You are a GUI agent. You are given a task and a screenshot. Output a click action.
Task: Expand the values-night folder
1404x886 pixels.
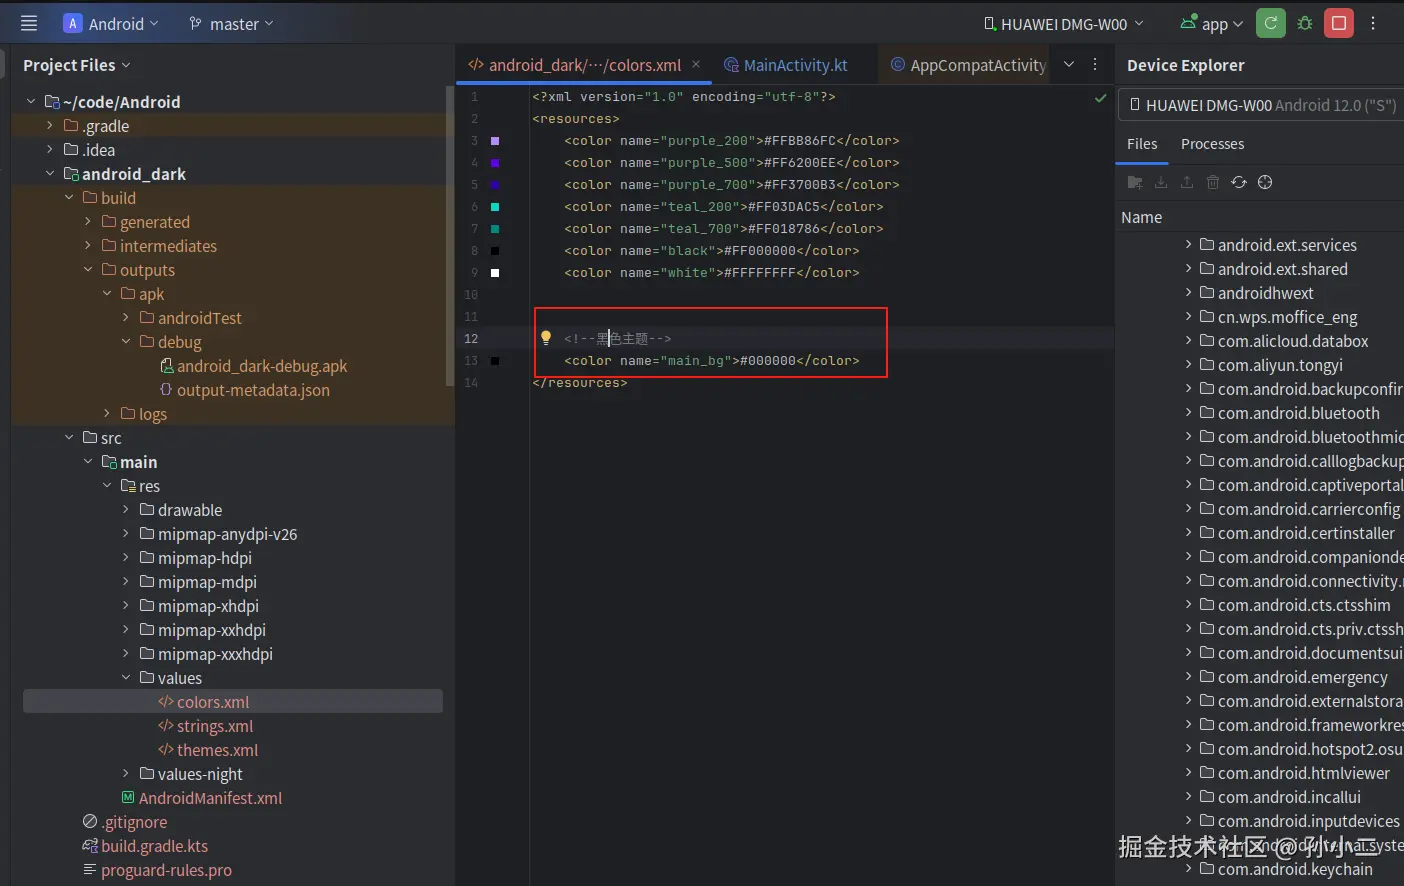coord(126,774)
